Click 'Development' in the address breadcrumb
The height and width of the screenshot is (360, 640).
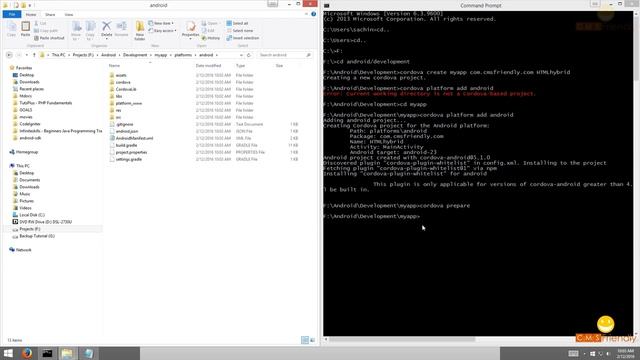click(x=135, y=55)
